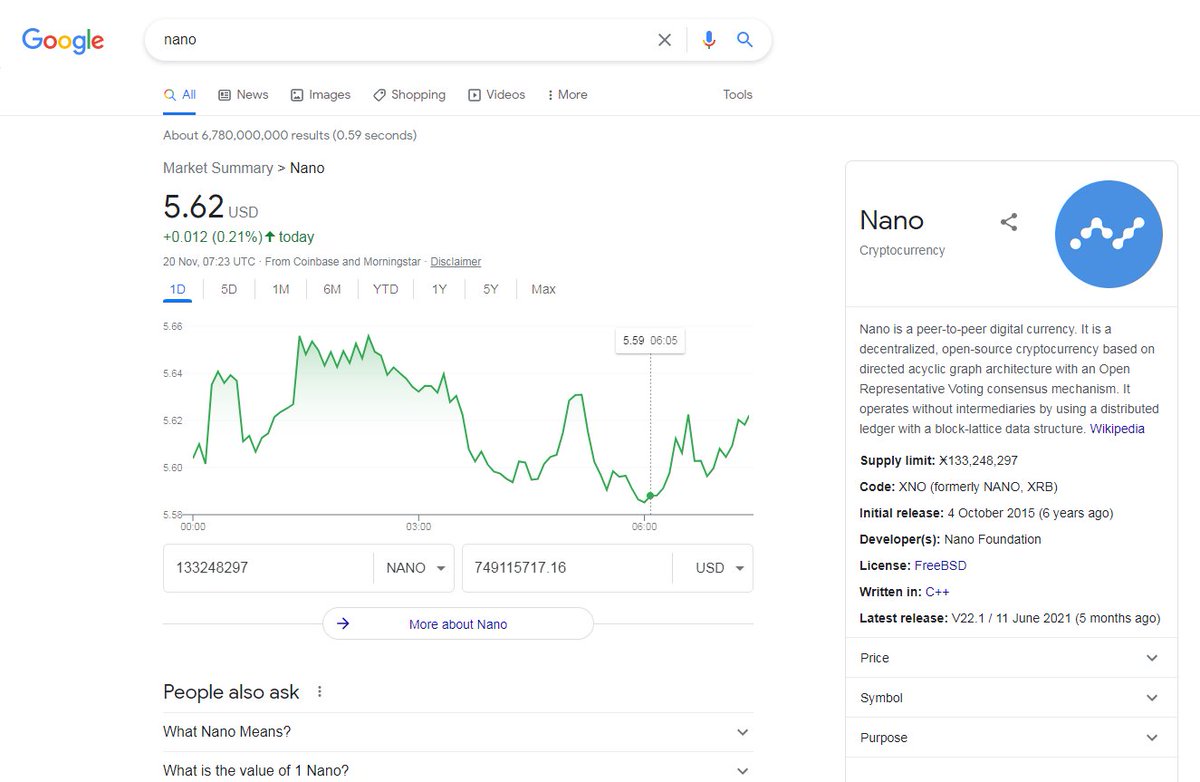Select the Max chart range
The width and height of the screenshot is (1200, 782).
tap(542, 289)
